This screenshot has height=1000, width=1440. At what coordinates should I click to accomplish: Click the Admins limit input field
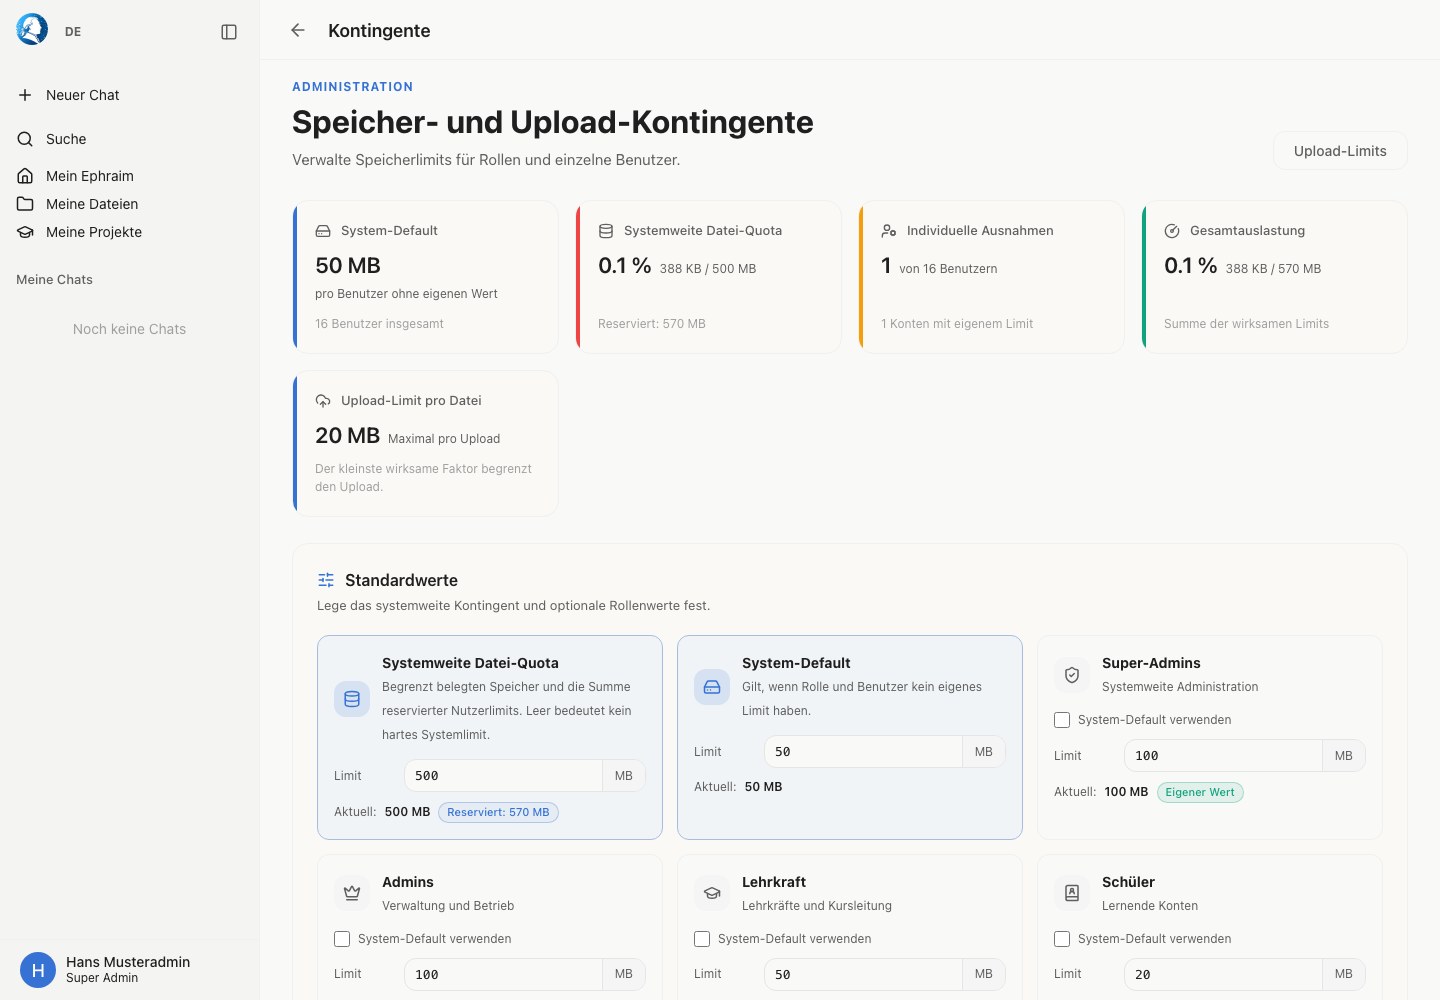(x=503, y=975)
